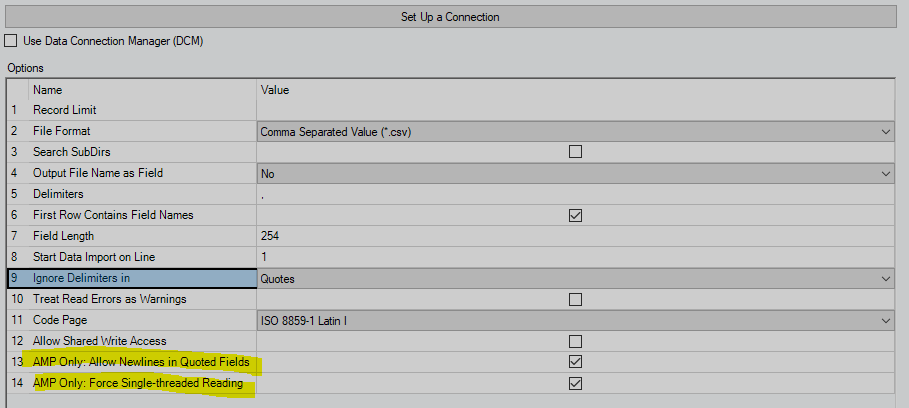The image size is (909, 408).
Task: Click the Start Data Import on Line value
Action: point(575,257)
